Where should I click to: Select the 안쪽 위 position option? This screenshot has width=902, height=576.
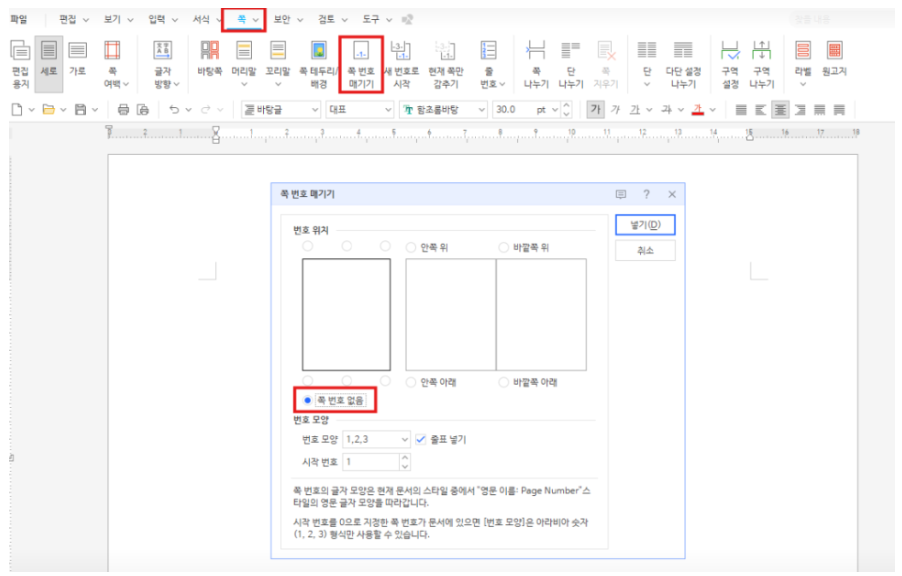click(411, 247)
